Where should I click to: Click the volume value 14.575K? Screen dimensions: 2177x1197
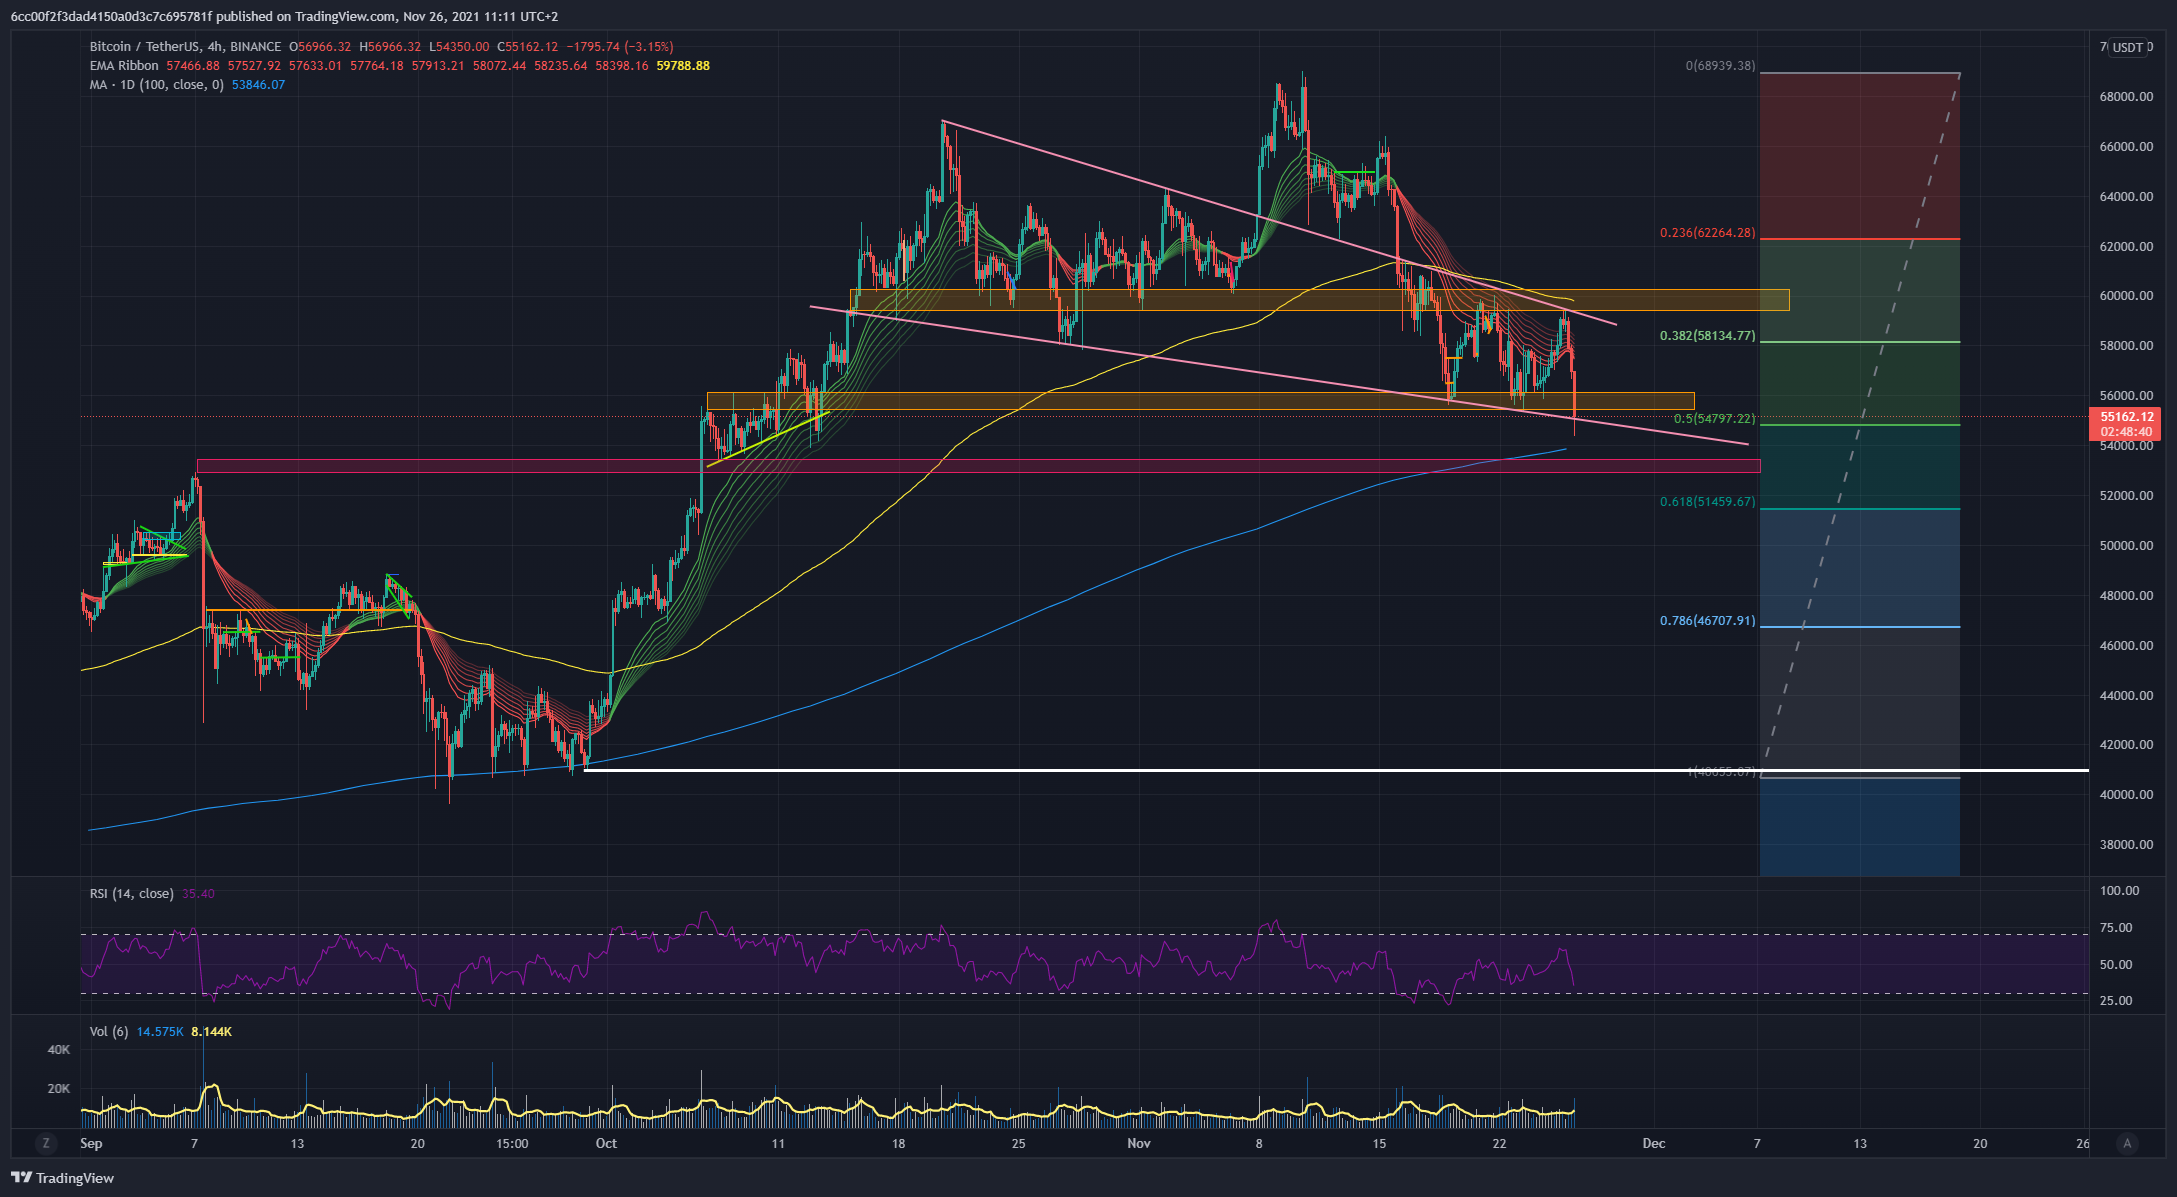[x=160, y=1032]
